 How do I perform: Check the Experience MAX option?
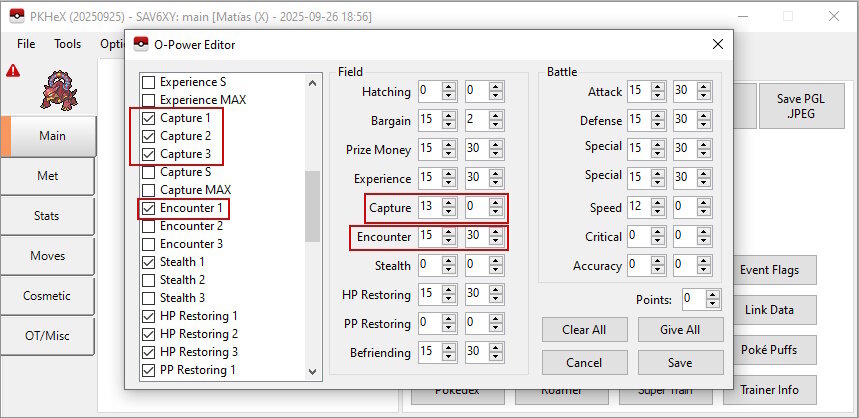pyautogui.click(x=149, y=100)
